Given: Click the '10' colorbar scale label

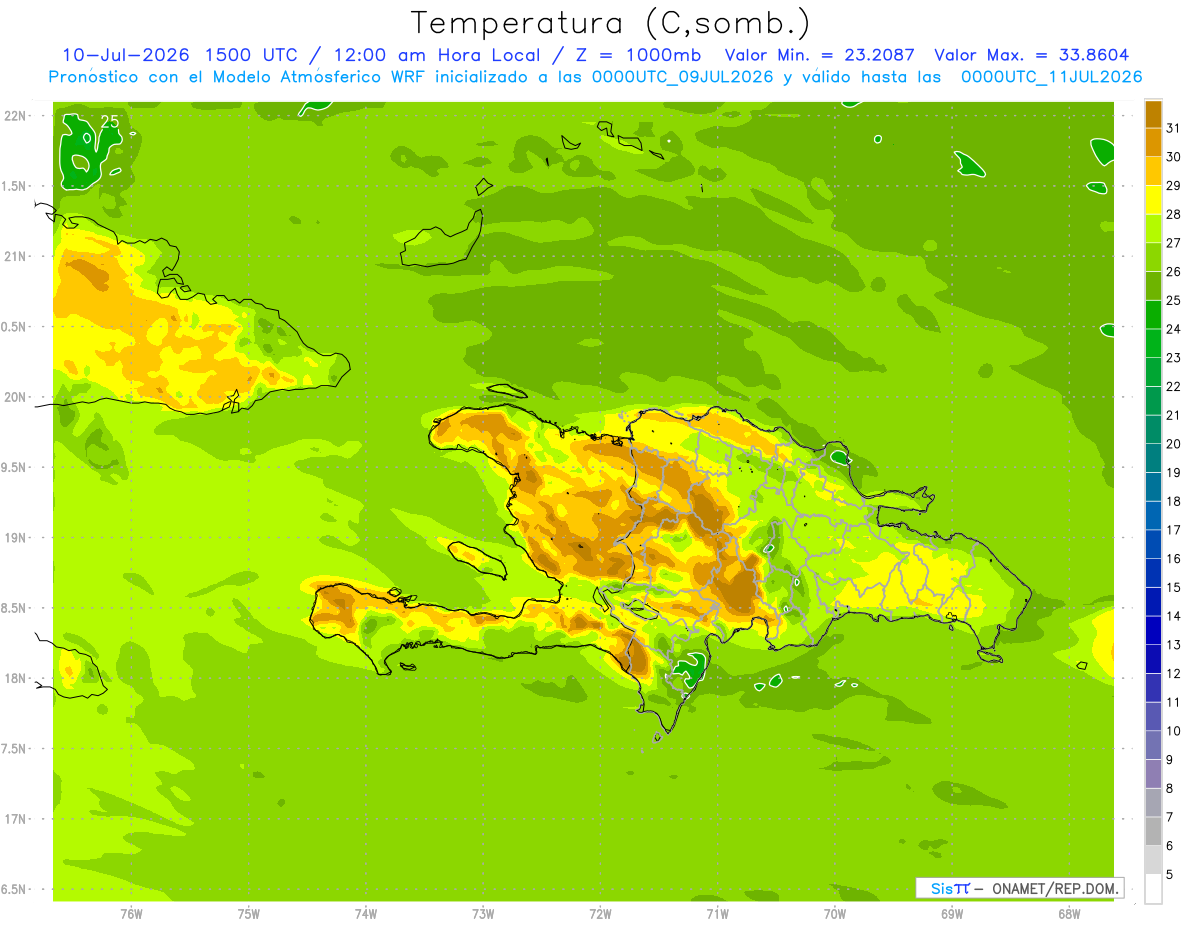Looking at the screenshot, I should coord(1173,731).
